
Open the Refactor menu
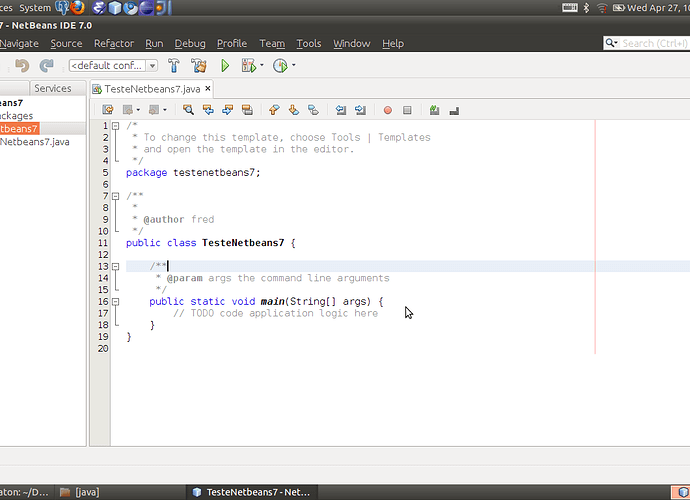coord(114,44)
